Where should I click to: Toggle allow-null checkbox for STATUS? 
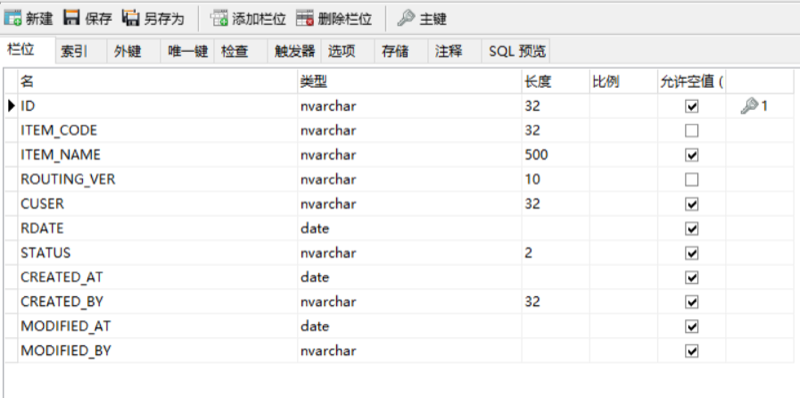(692, 253)
